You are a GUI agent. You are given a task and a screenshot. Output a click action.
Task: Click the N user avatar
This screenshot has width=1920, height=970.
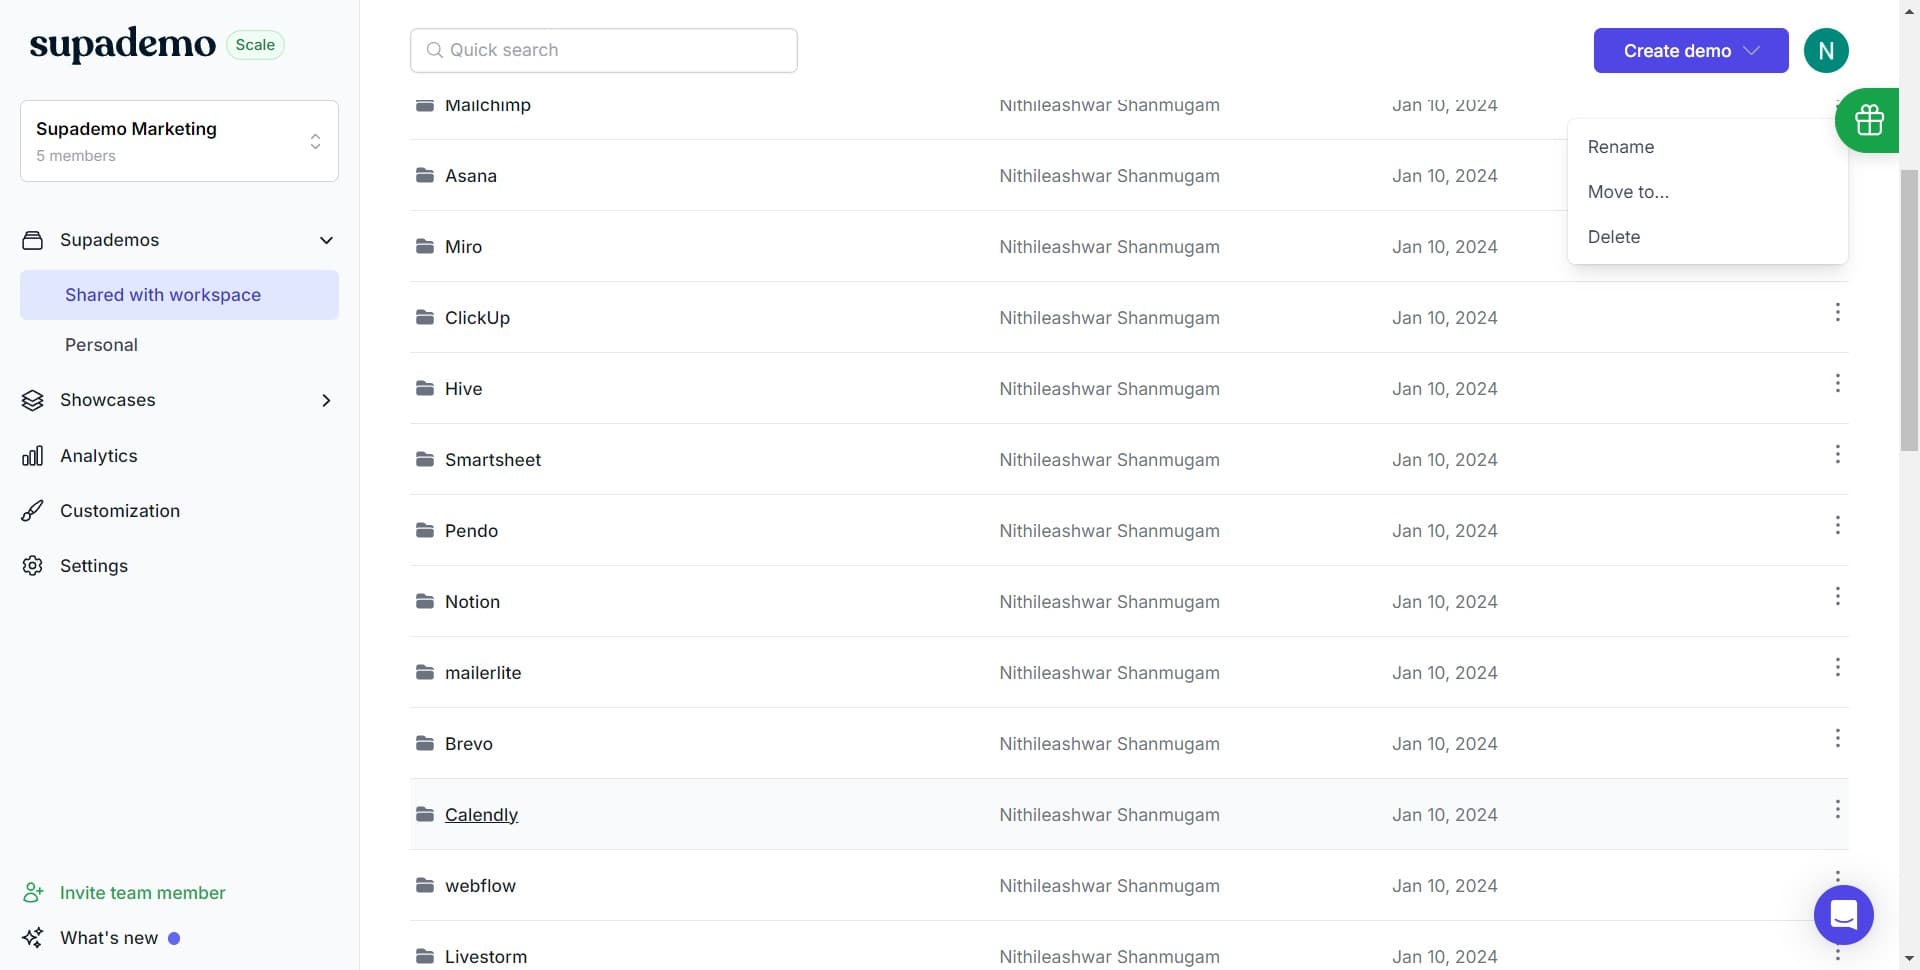coord(1825,51)
